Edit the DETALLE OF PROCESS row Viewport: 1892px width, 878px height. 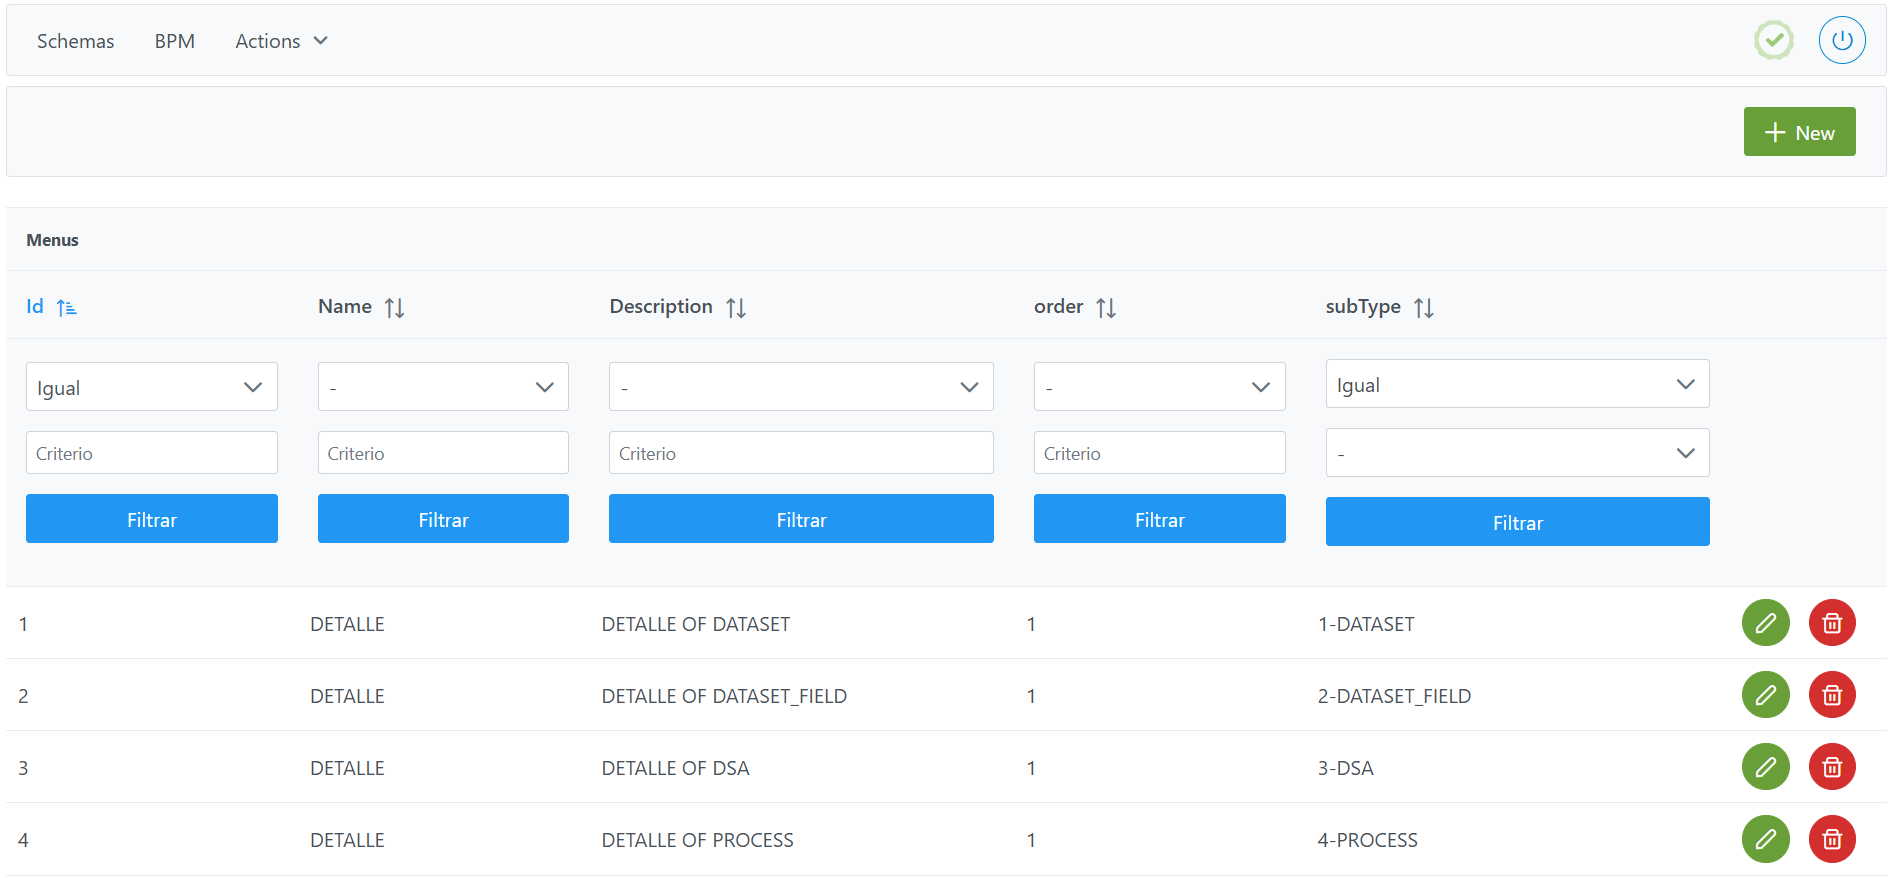click(1765, 839)
